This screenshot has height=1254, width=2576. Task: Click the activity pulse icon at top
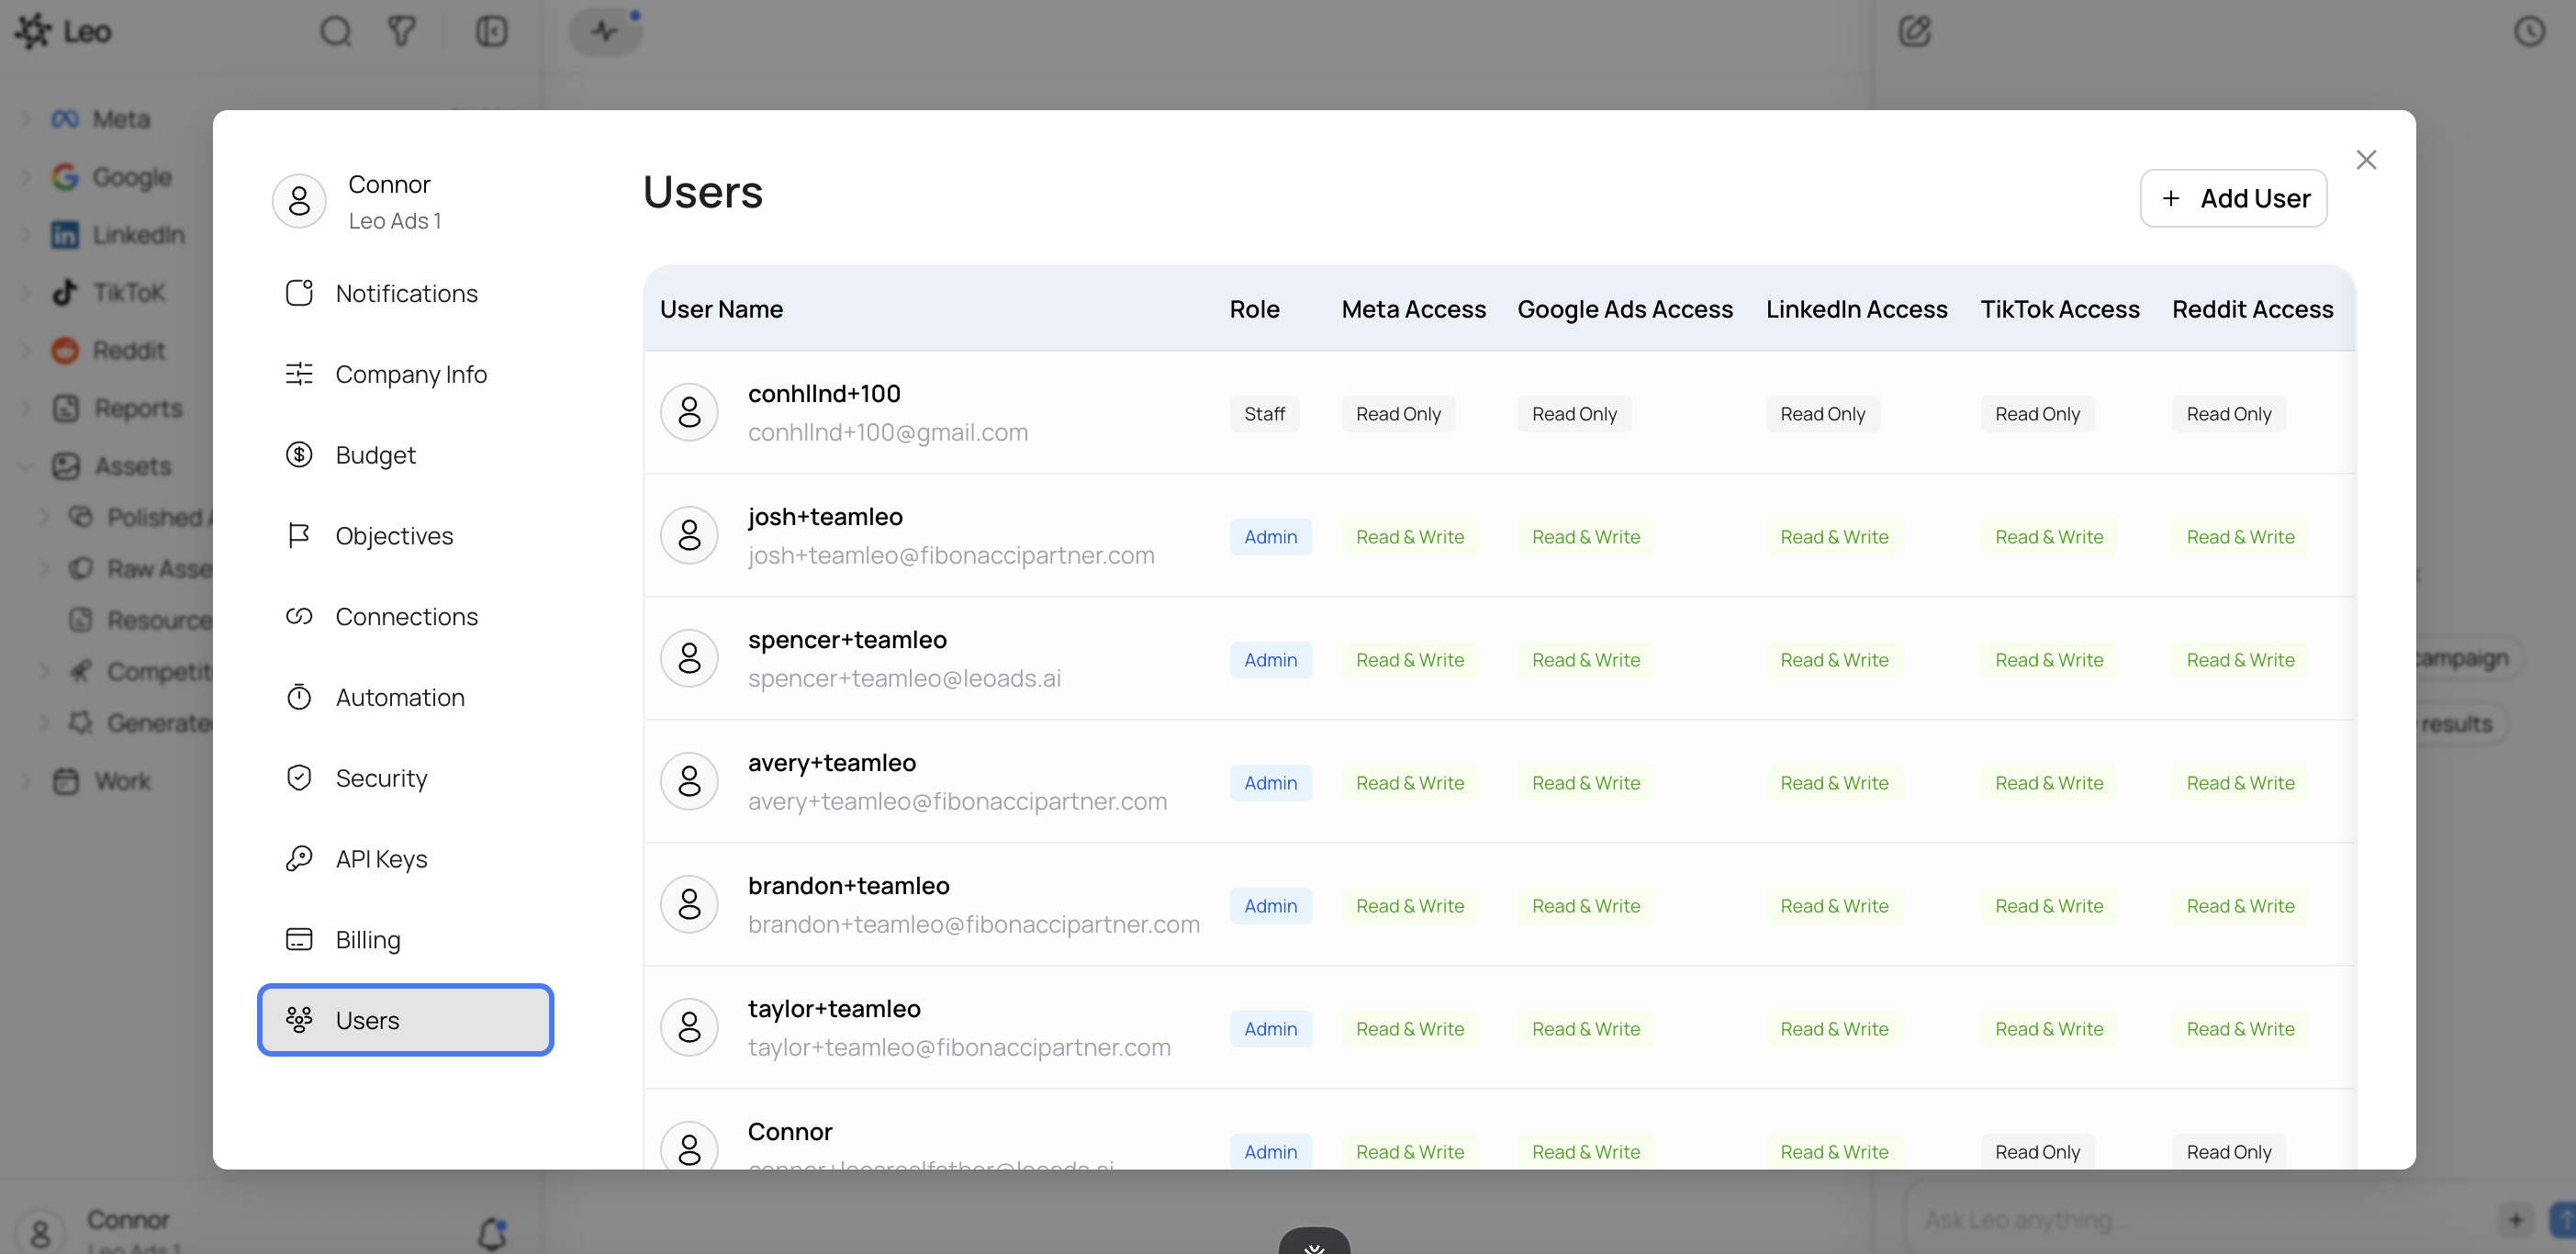point(604,31)
